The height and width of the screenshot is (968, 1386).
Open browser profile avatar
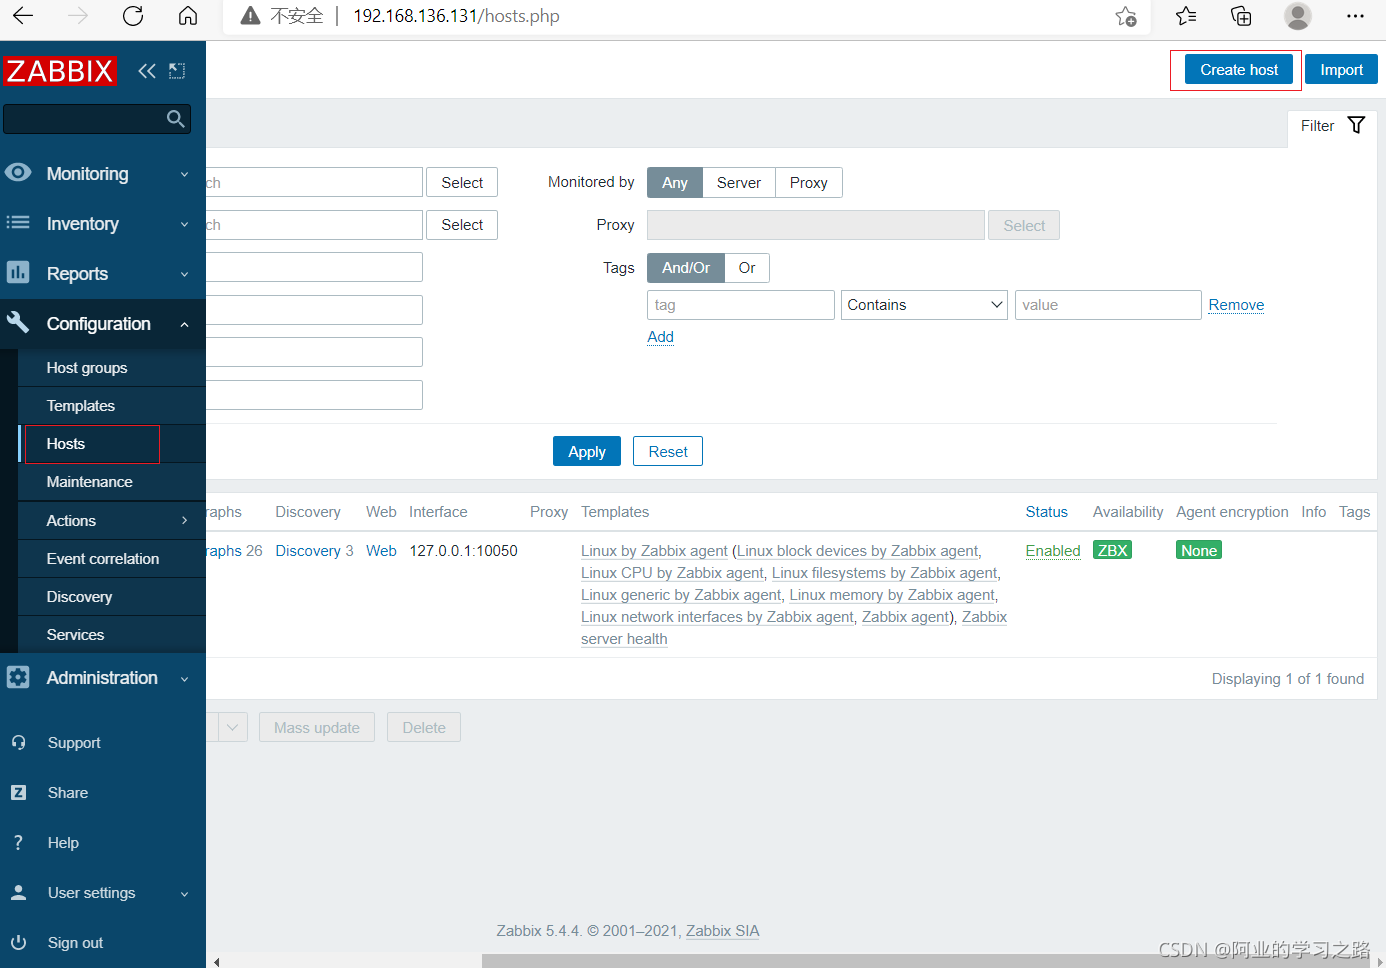coord(1298,16)
